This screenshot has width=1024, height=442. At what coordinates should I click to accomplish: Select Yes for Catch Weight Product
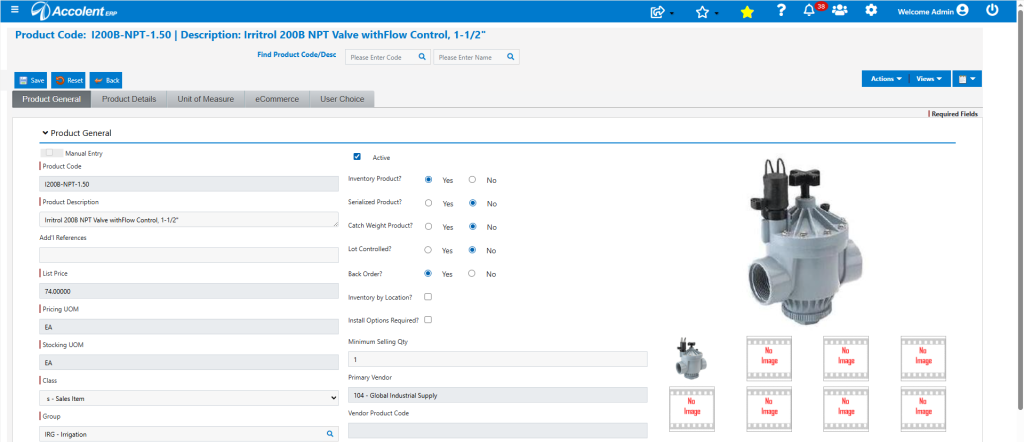428,227
